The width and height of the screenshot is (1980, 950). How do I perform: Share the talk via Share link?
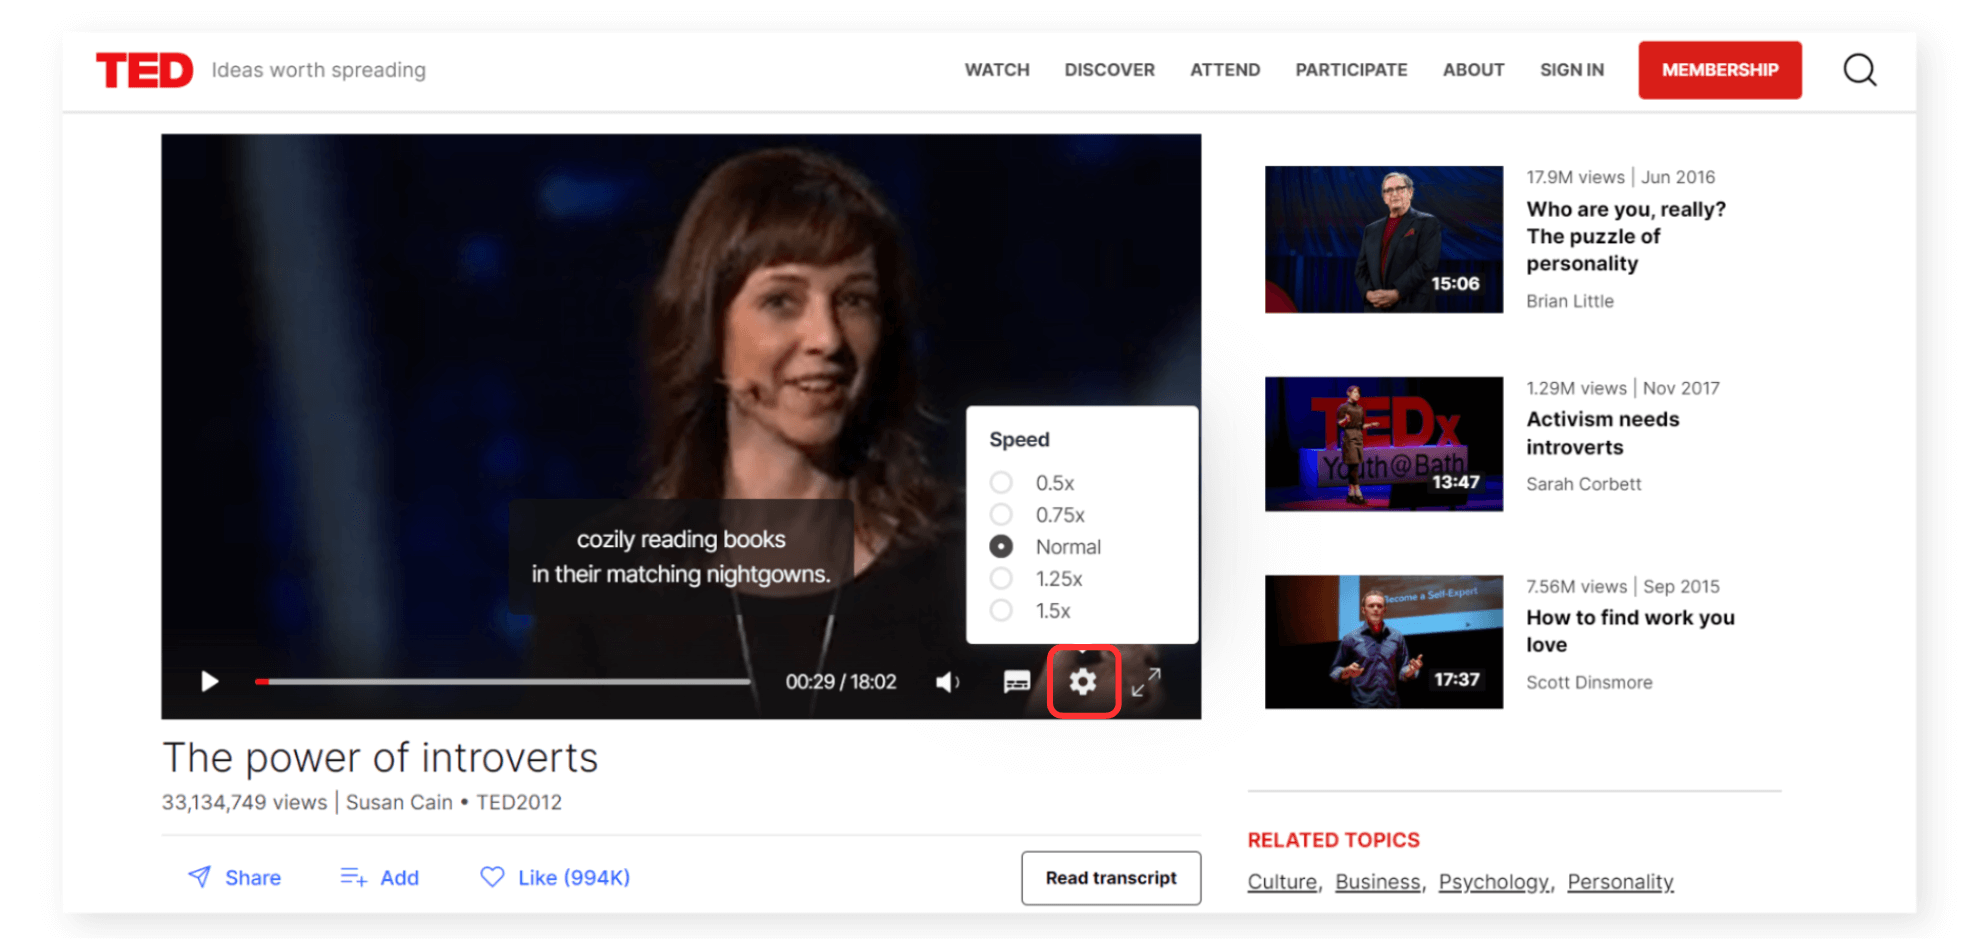click(235, 877)
